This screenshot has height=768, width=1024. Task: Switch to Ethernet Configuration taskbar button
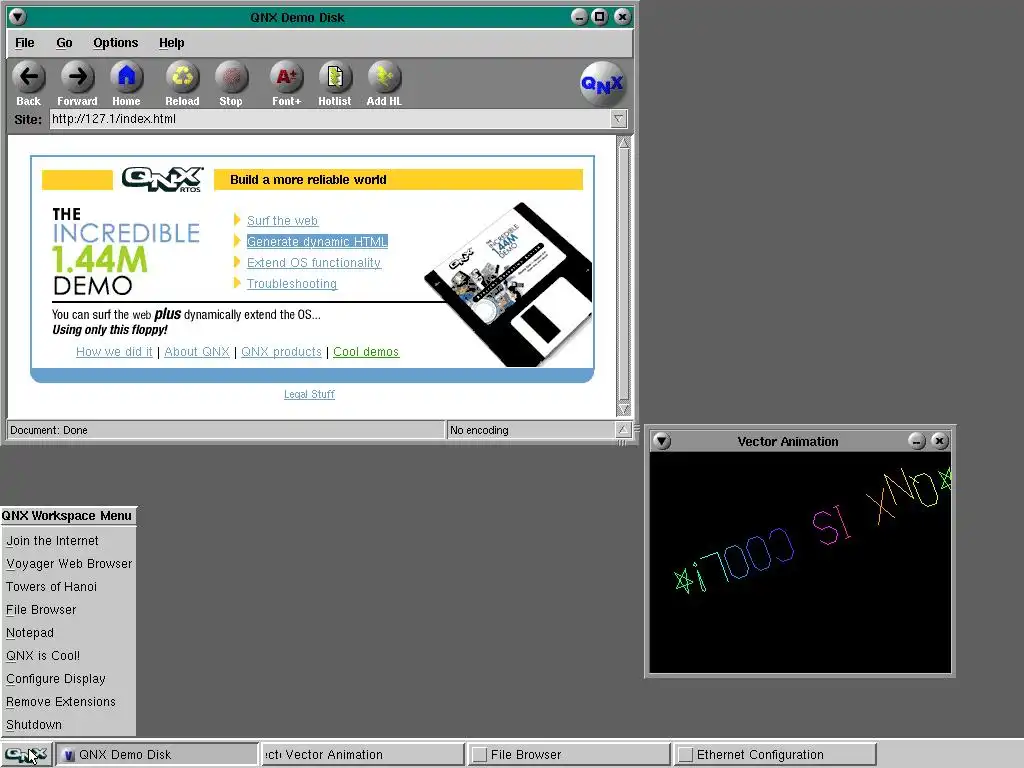pyautogui.click(x=775, y=755)
